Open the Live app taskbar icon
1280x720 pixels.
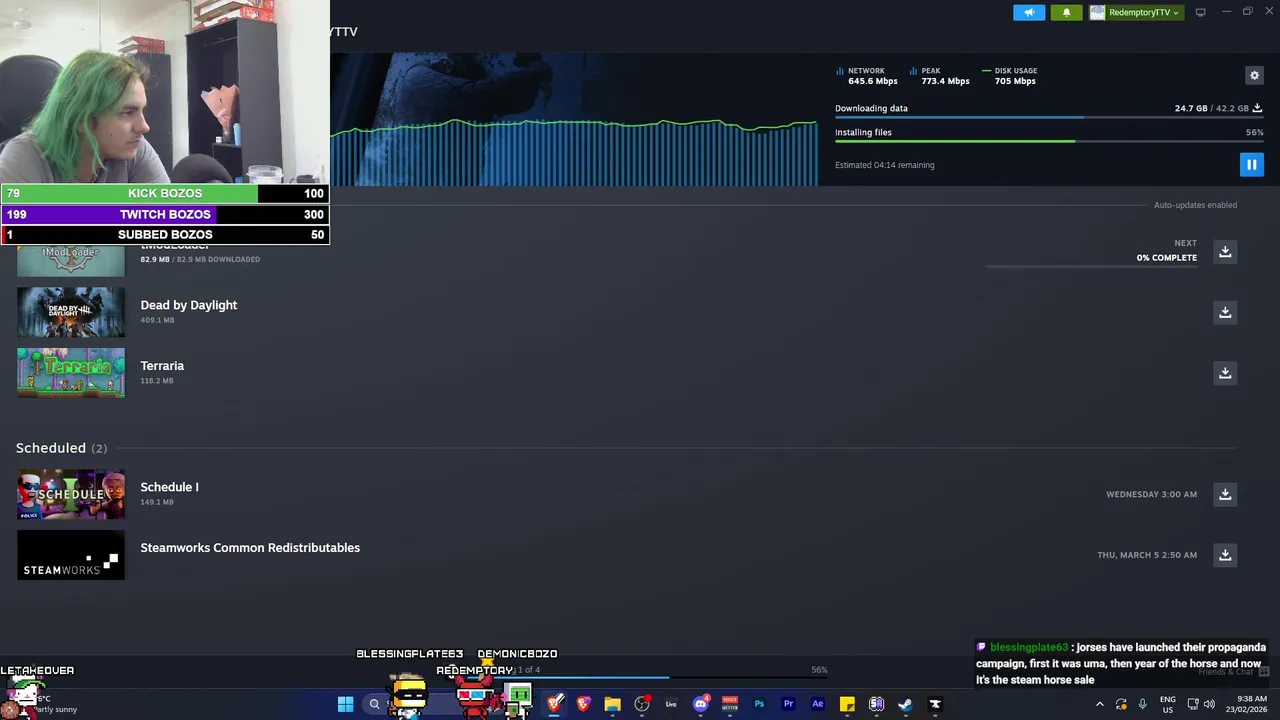(671, 704)
